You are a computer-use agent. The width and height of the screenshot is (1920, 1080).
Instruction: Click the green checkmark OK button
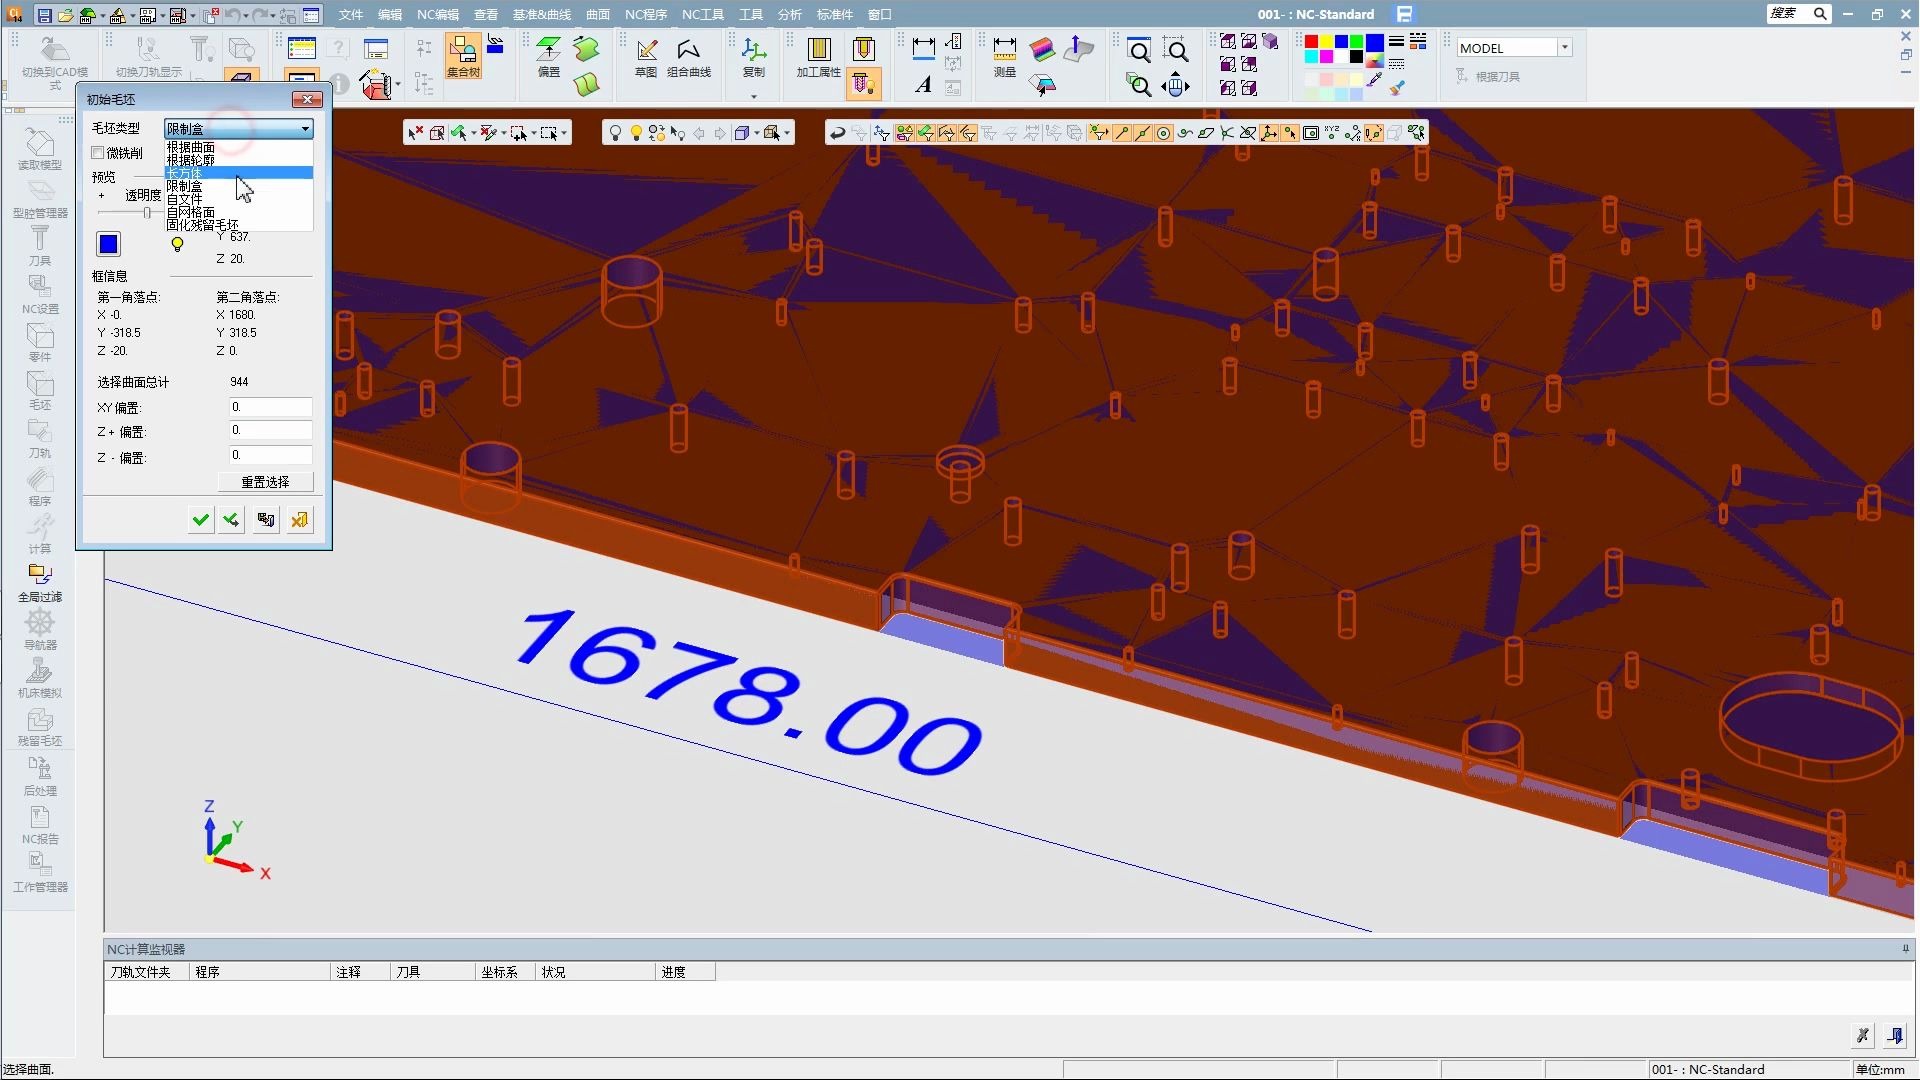[x=201, y=519]
